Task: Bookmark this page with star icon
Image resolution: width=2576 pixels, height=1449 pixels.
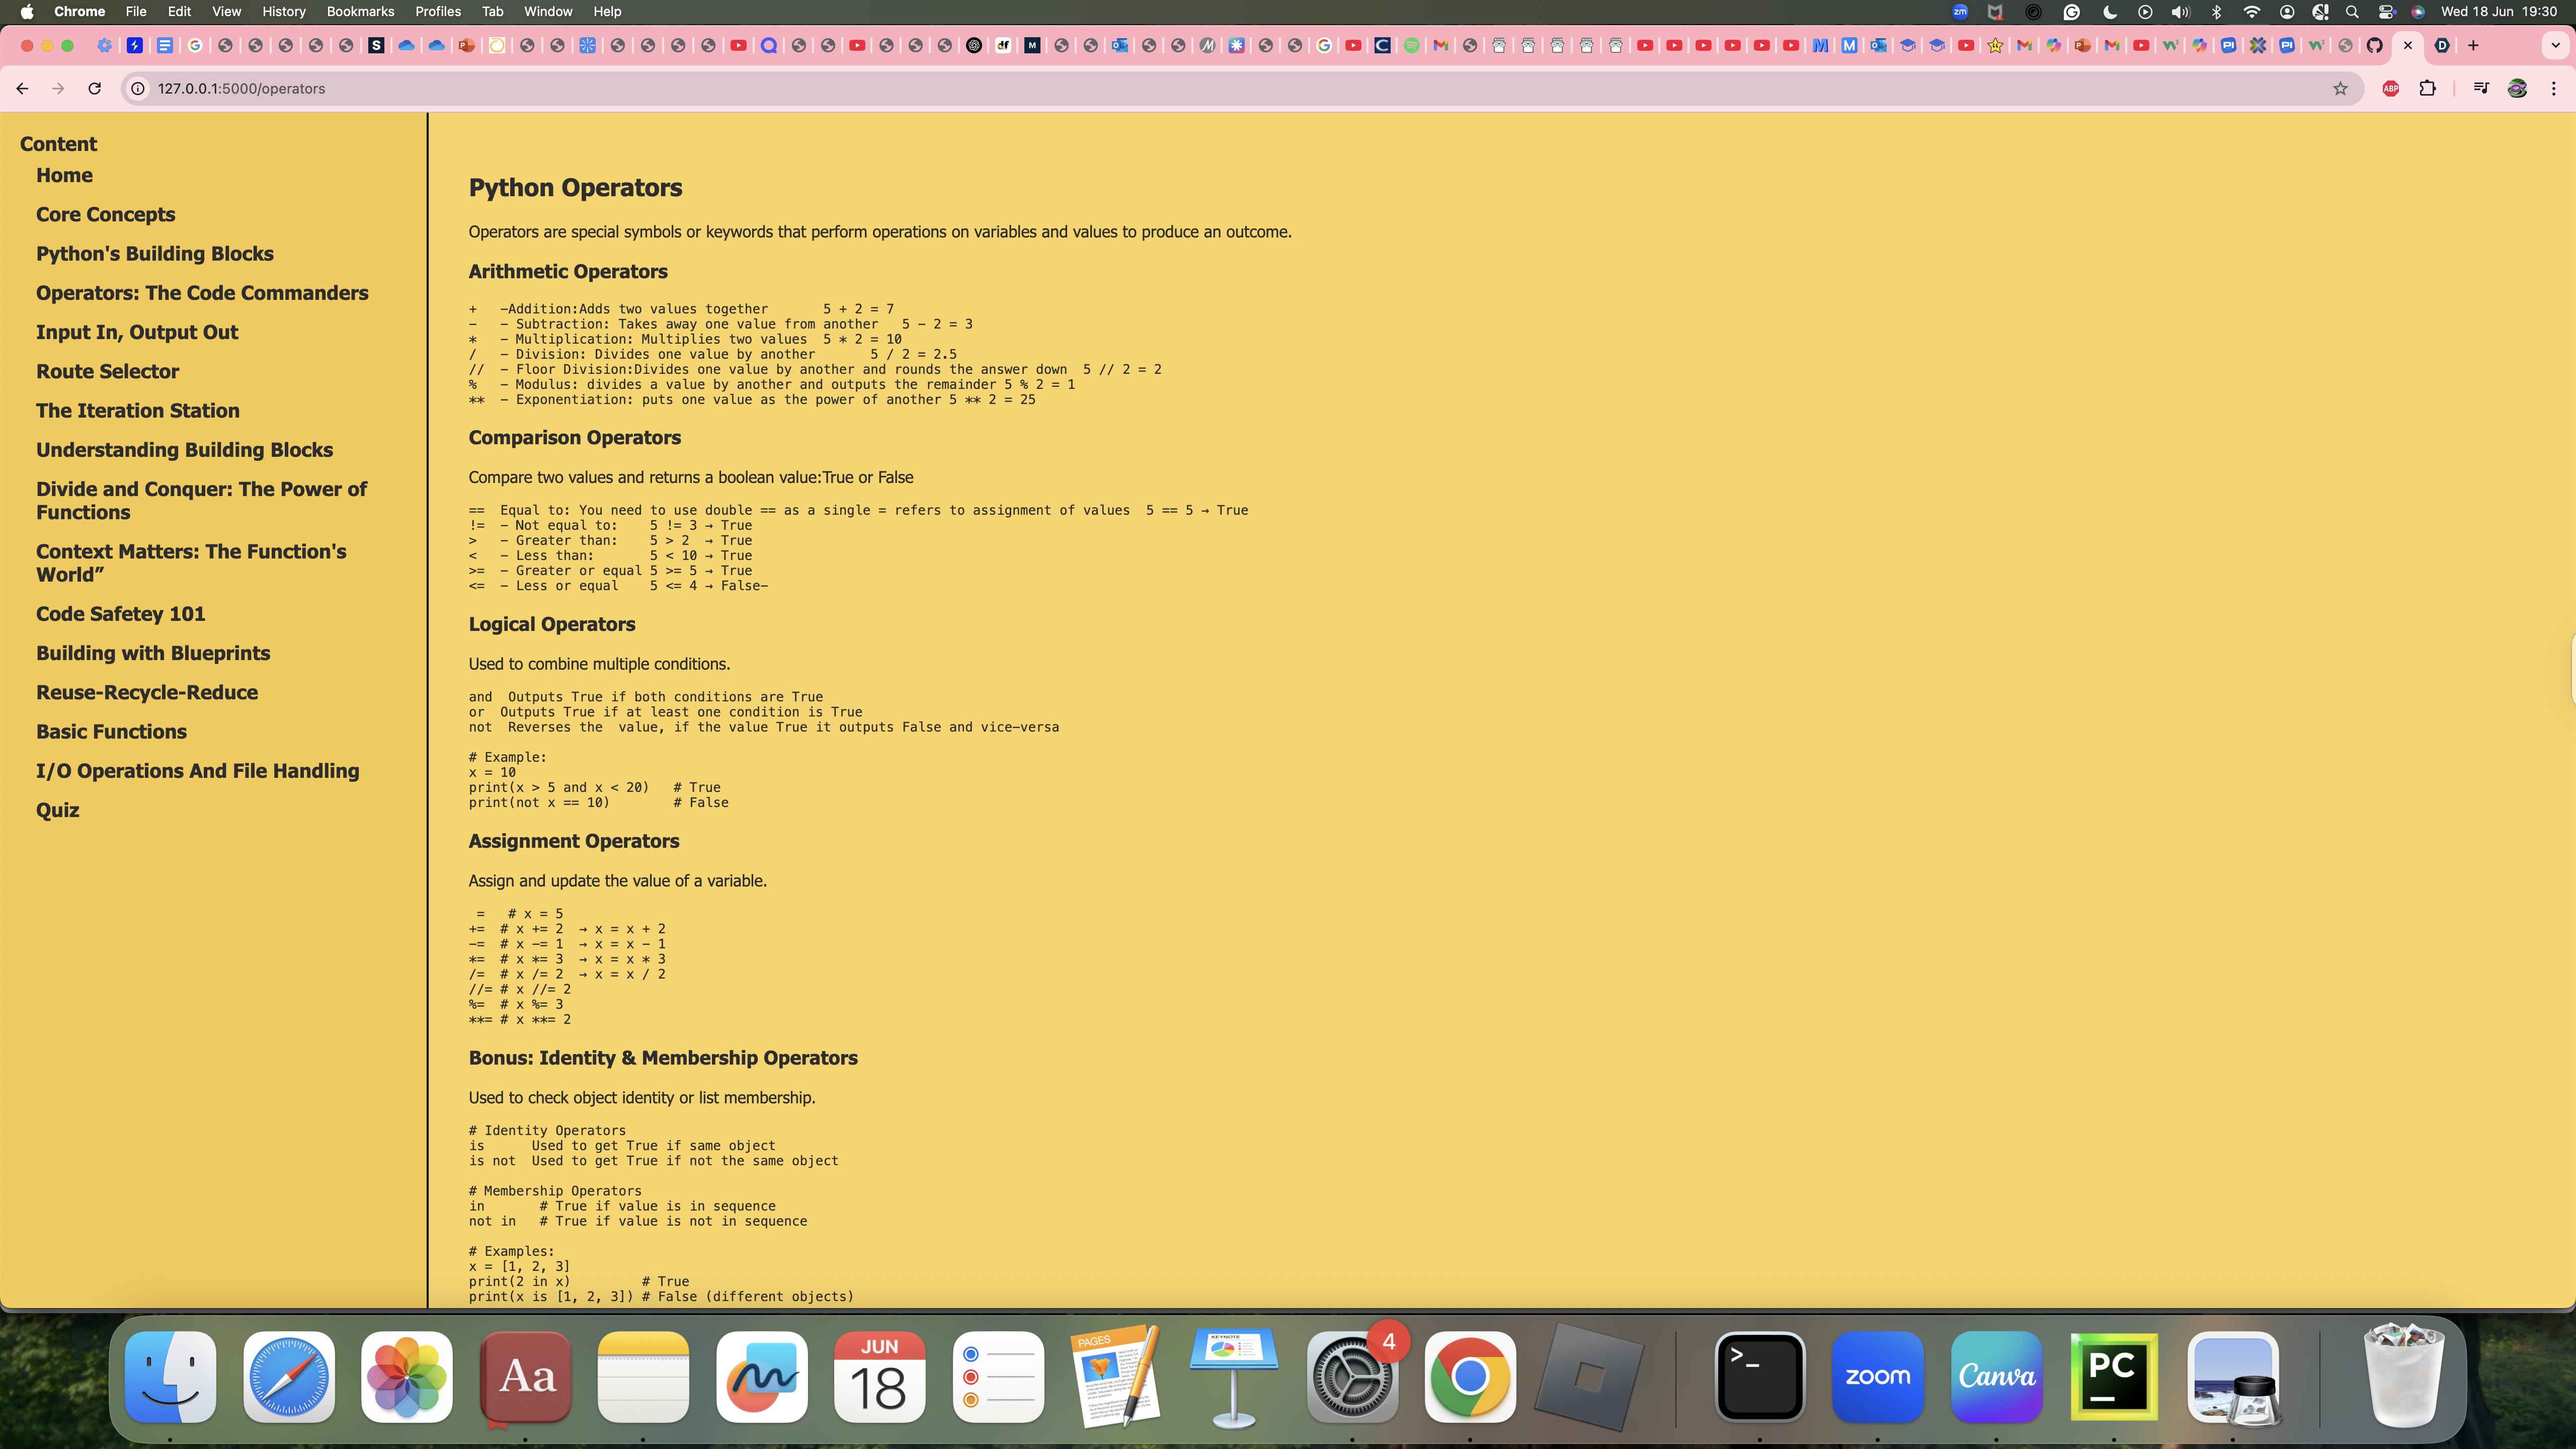Action: (x=2340, y=88)
